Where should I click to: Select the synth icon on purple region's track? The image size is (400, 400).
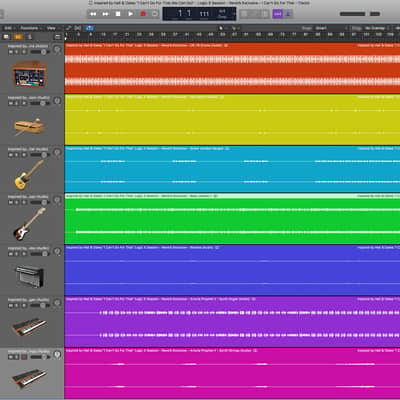tap(29, 327)
